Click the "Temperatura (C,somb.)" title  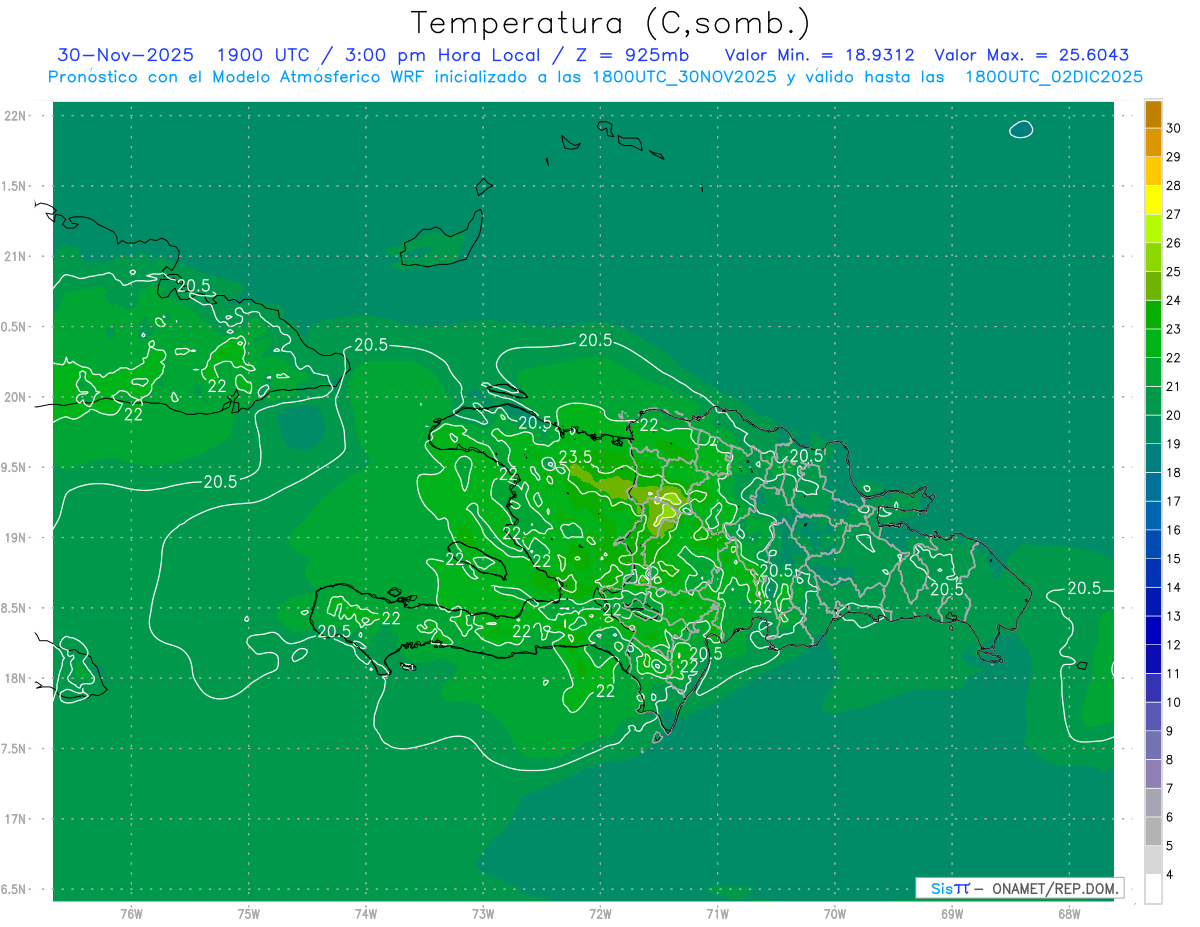(610, 22)
